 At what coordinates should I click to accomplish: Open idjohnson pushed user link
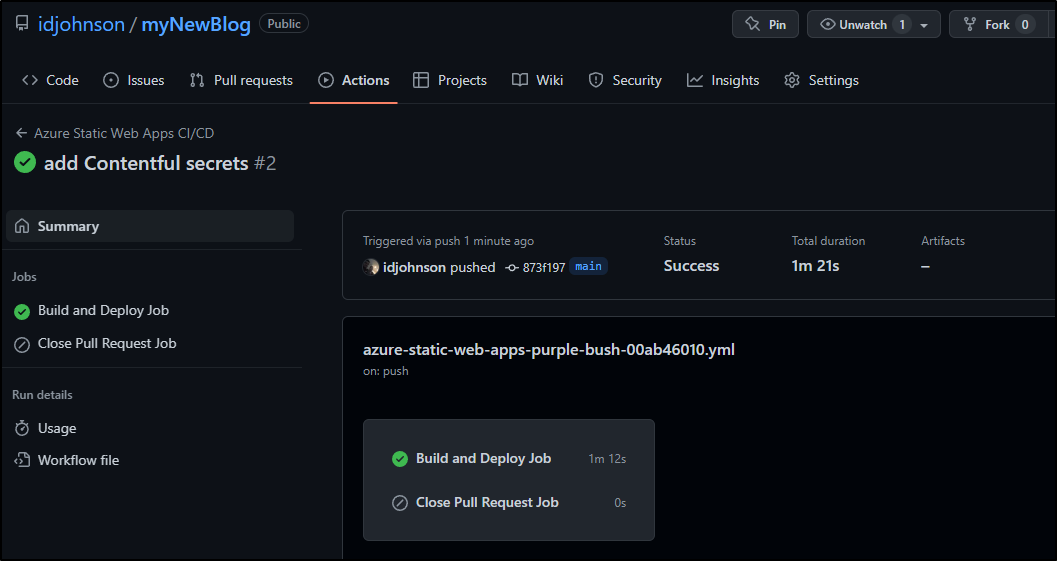[415, 267]
